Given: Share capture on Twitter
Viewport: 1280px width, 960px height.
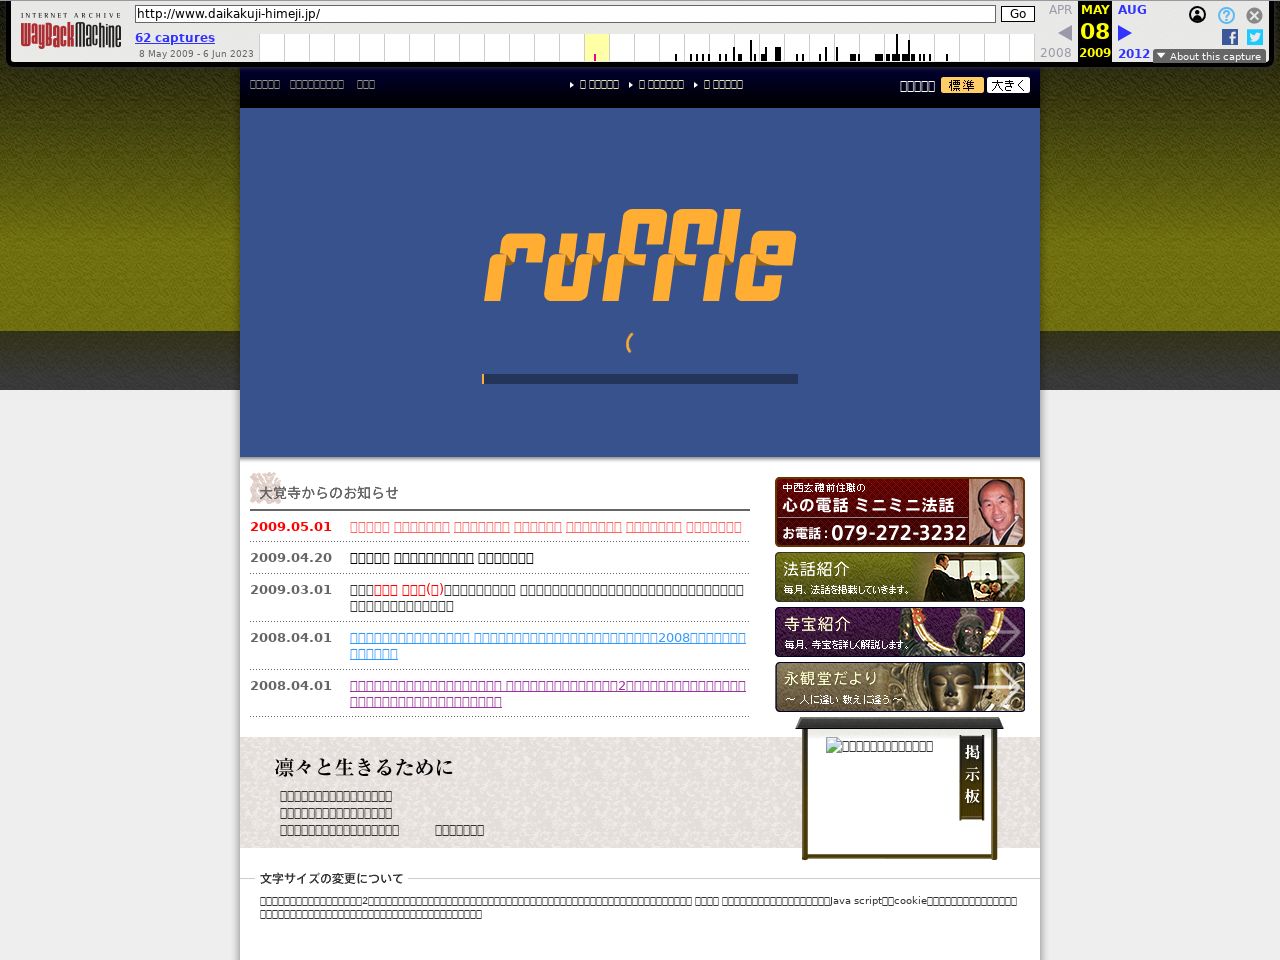Looking at the screenshot, I should point(1255,37).
